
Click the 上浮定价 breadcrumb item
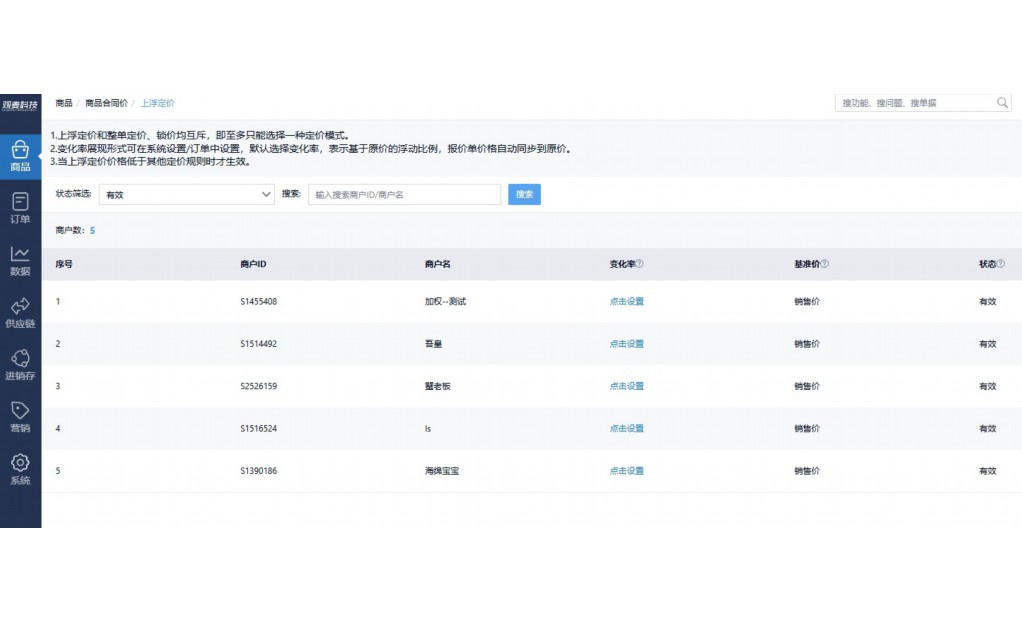point(157,103)
